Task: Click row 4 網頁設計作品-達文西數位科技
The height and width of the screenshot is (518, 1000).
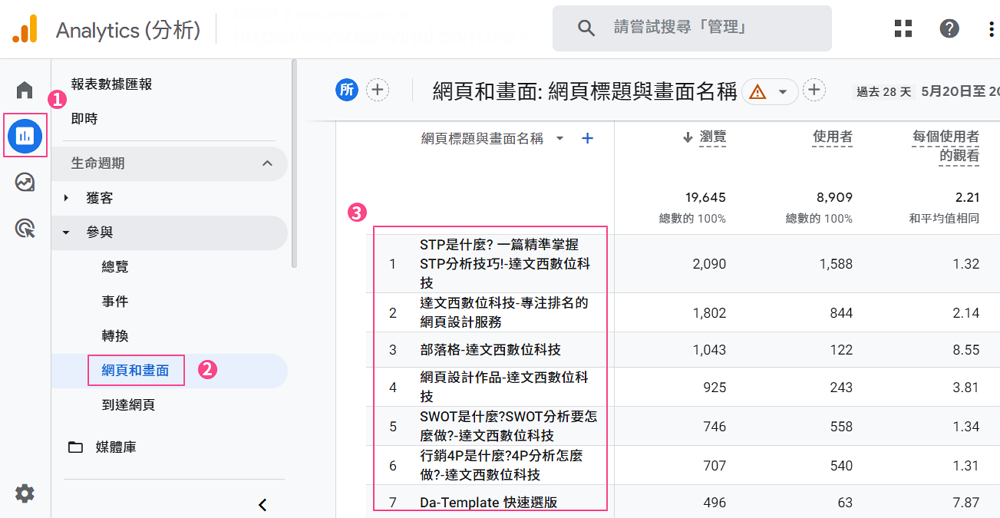Action: click(504, 387)
